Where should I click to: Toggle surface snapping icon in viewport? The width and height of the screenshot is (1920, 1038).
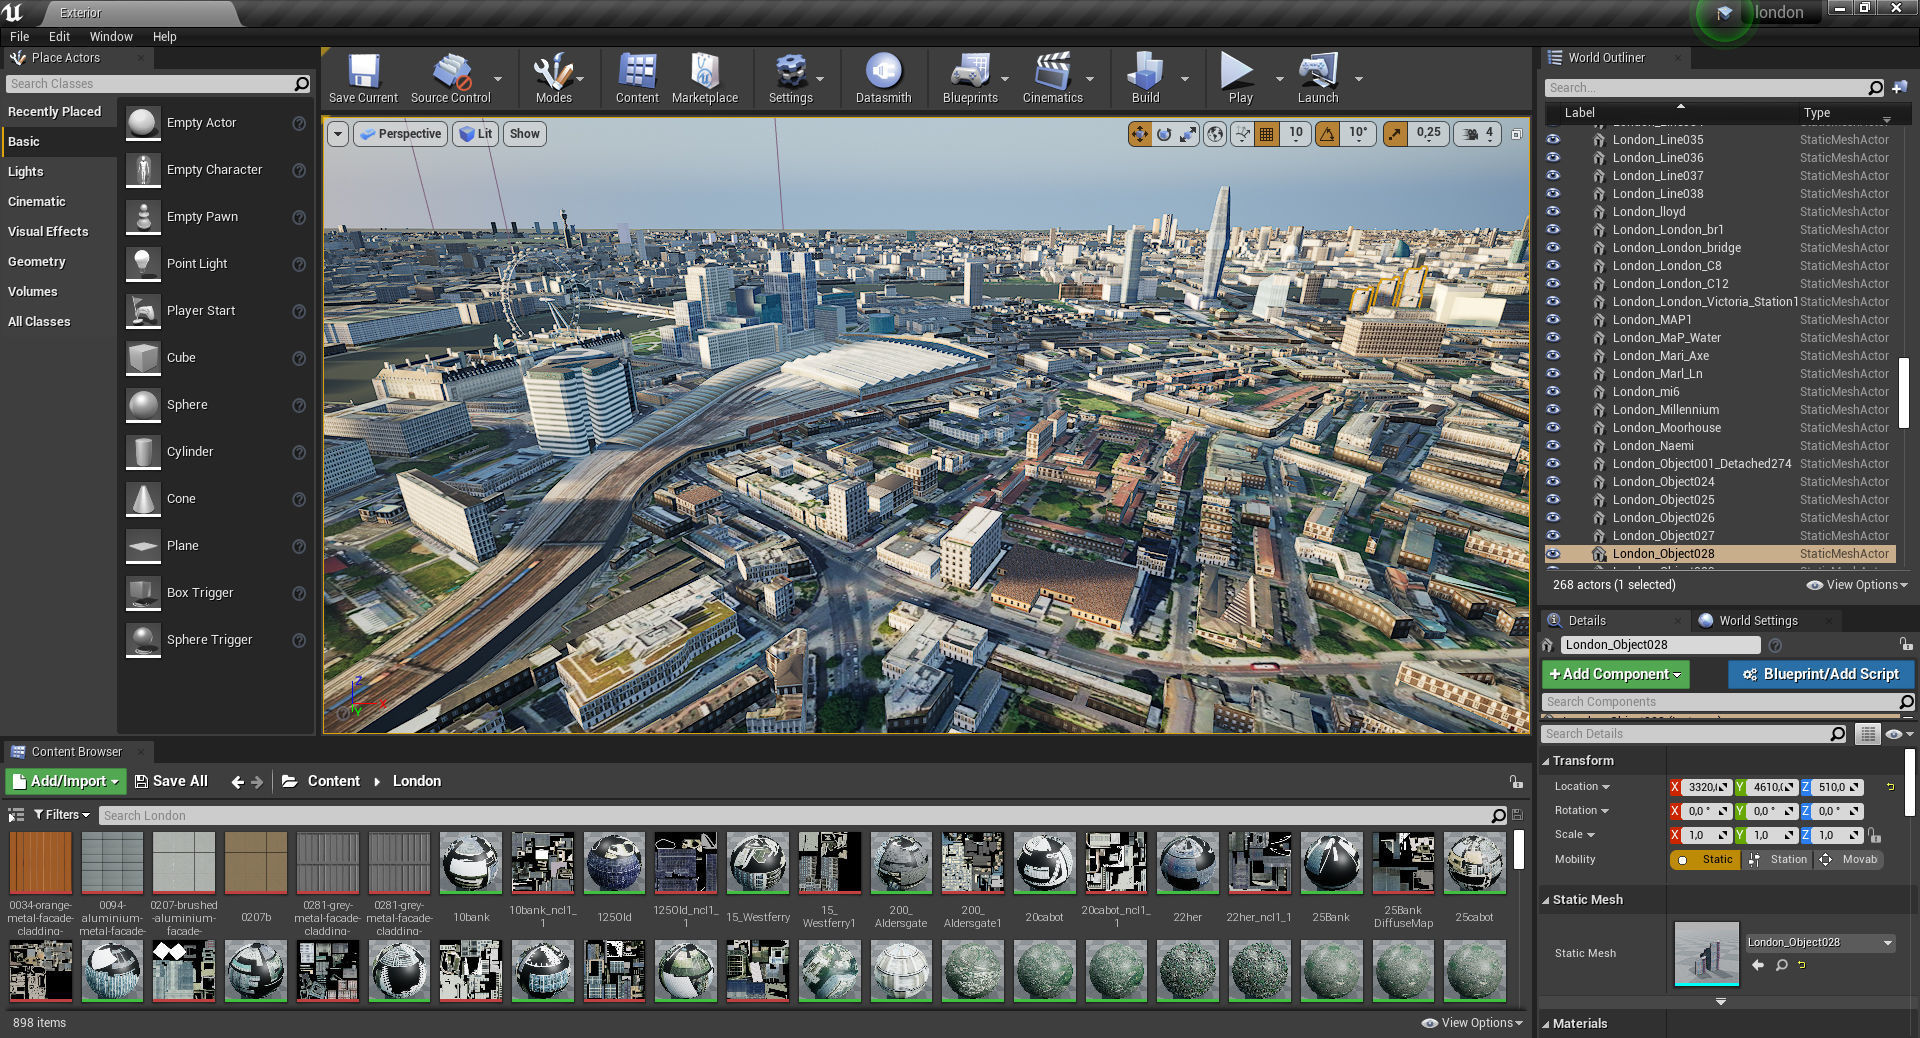coord(1242,134)
